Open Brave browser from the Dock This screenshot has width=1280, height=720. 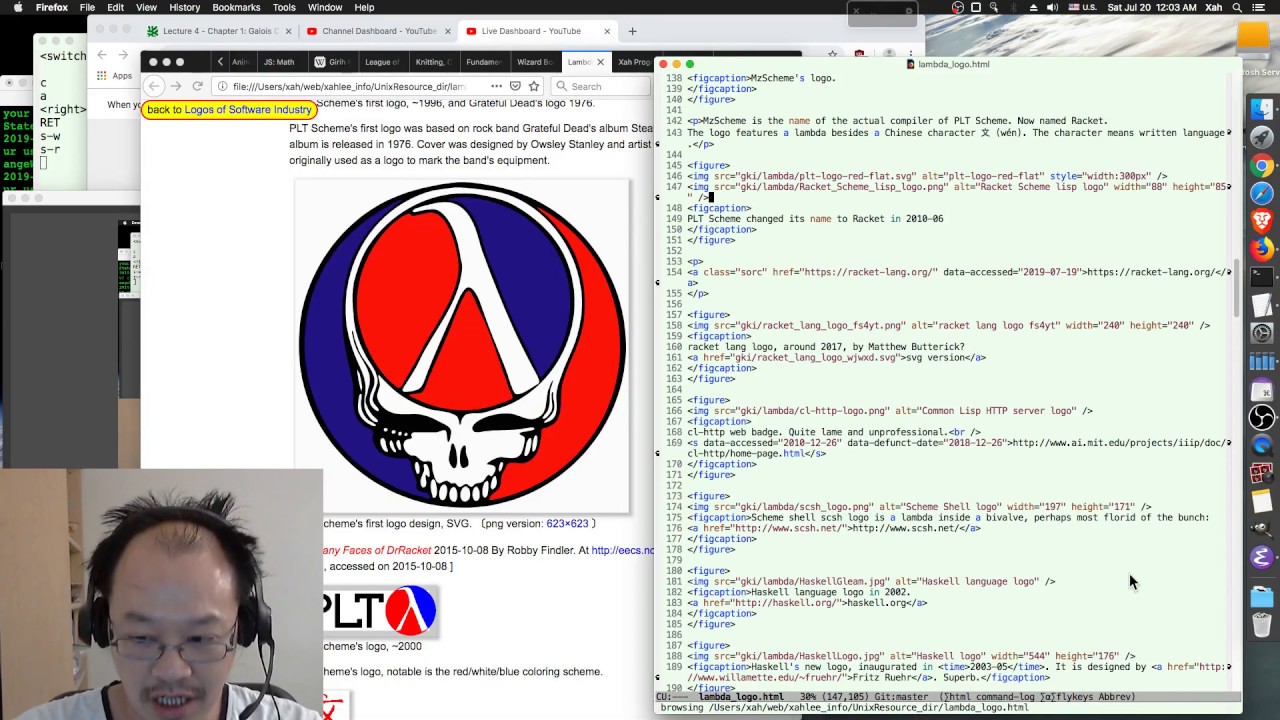coord(1262,220)
